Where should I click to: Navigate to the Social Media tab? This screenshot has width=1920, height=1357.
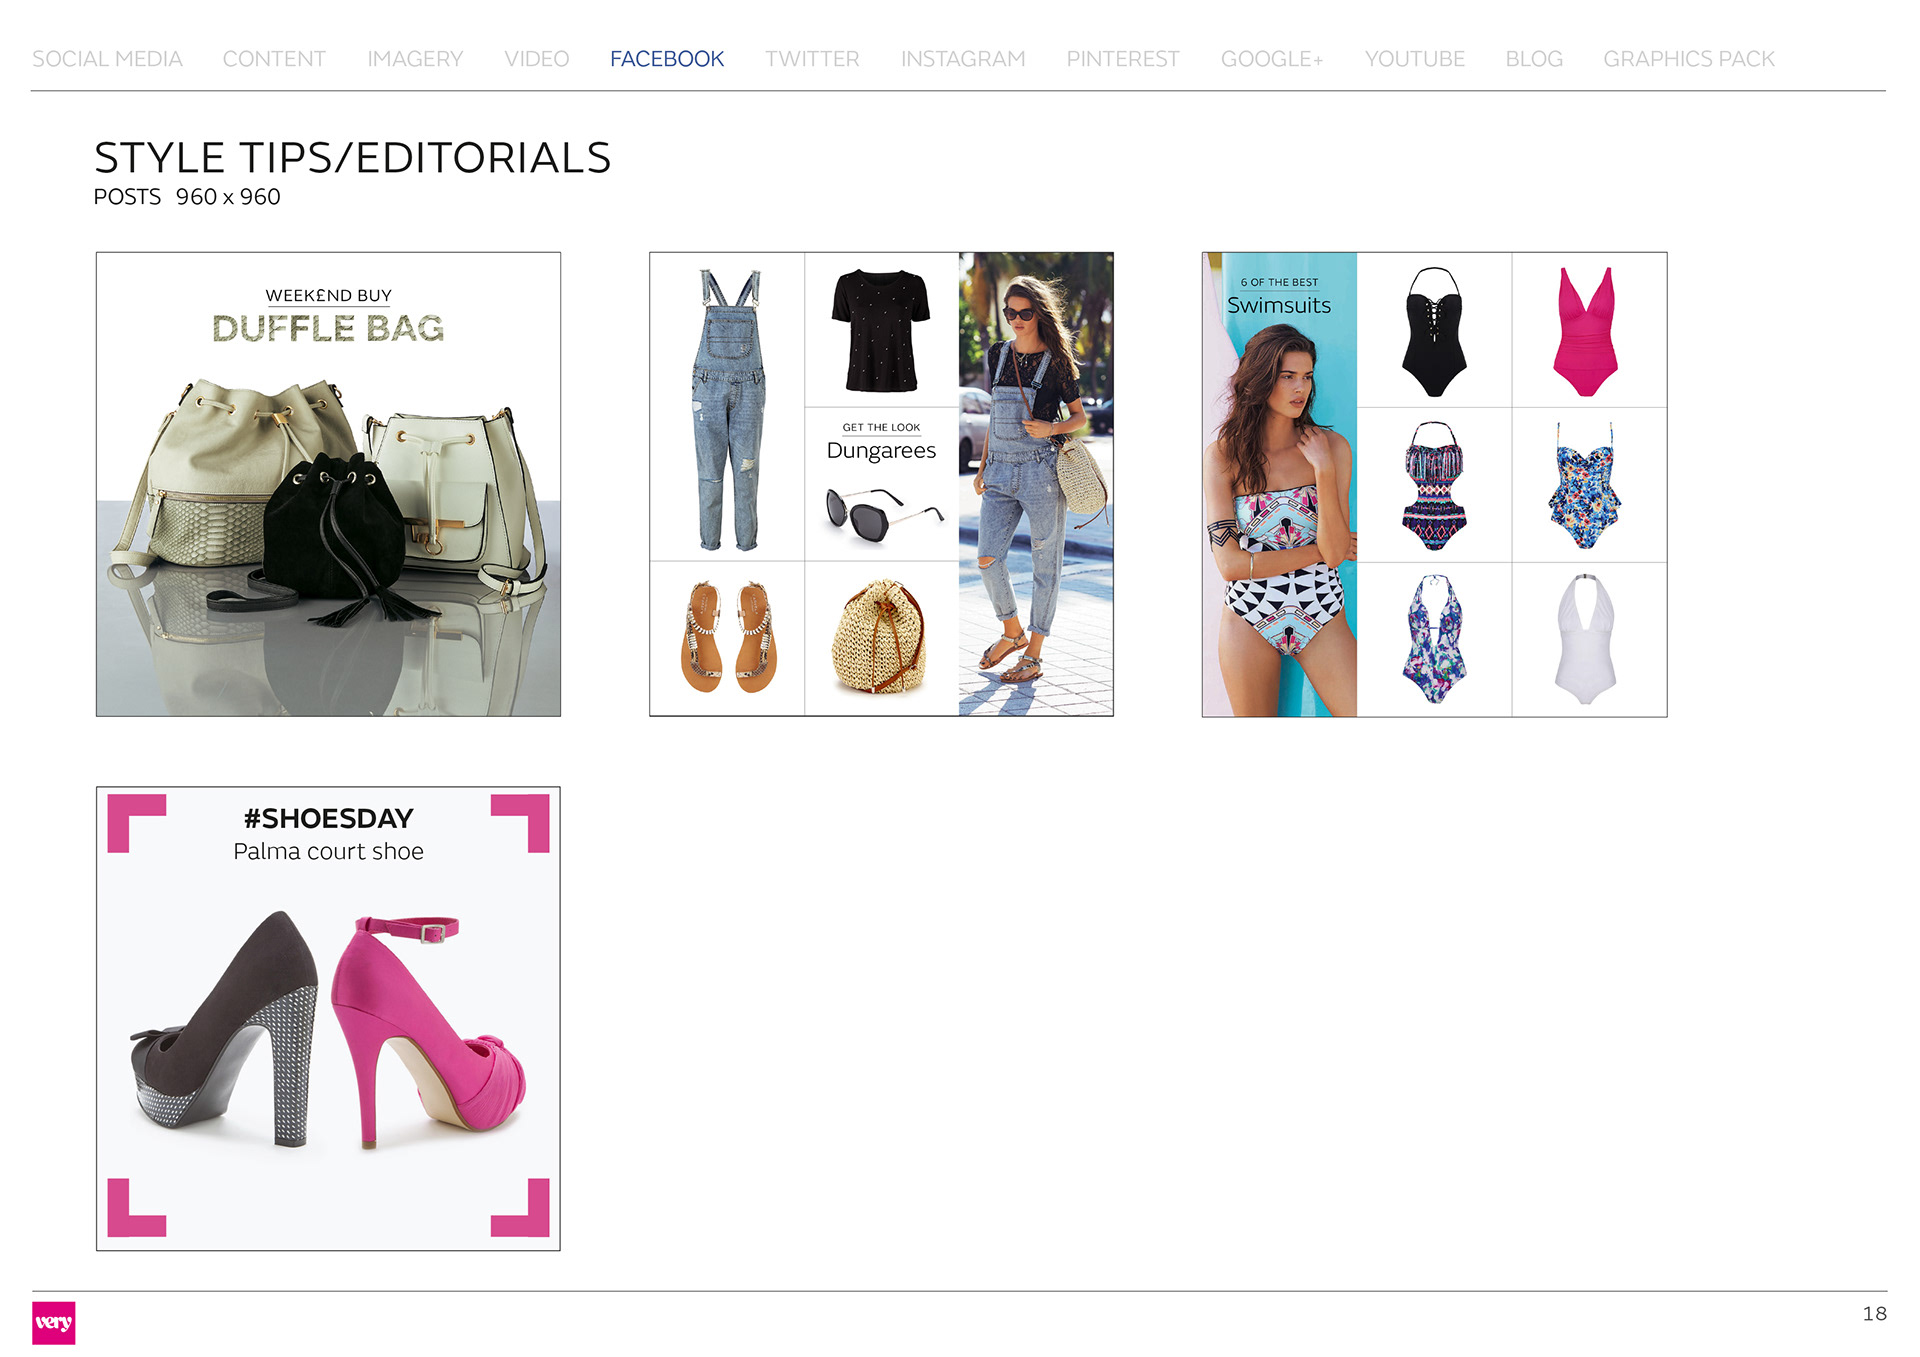click(107, 59)
